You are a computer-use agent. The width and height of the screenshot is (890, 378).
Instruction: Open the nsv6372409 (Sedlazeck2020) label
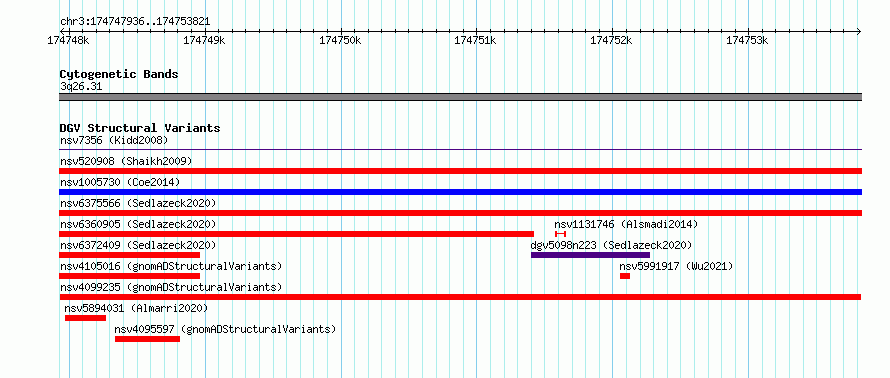pyautogui.click(x=138, y=245)
